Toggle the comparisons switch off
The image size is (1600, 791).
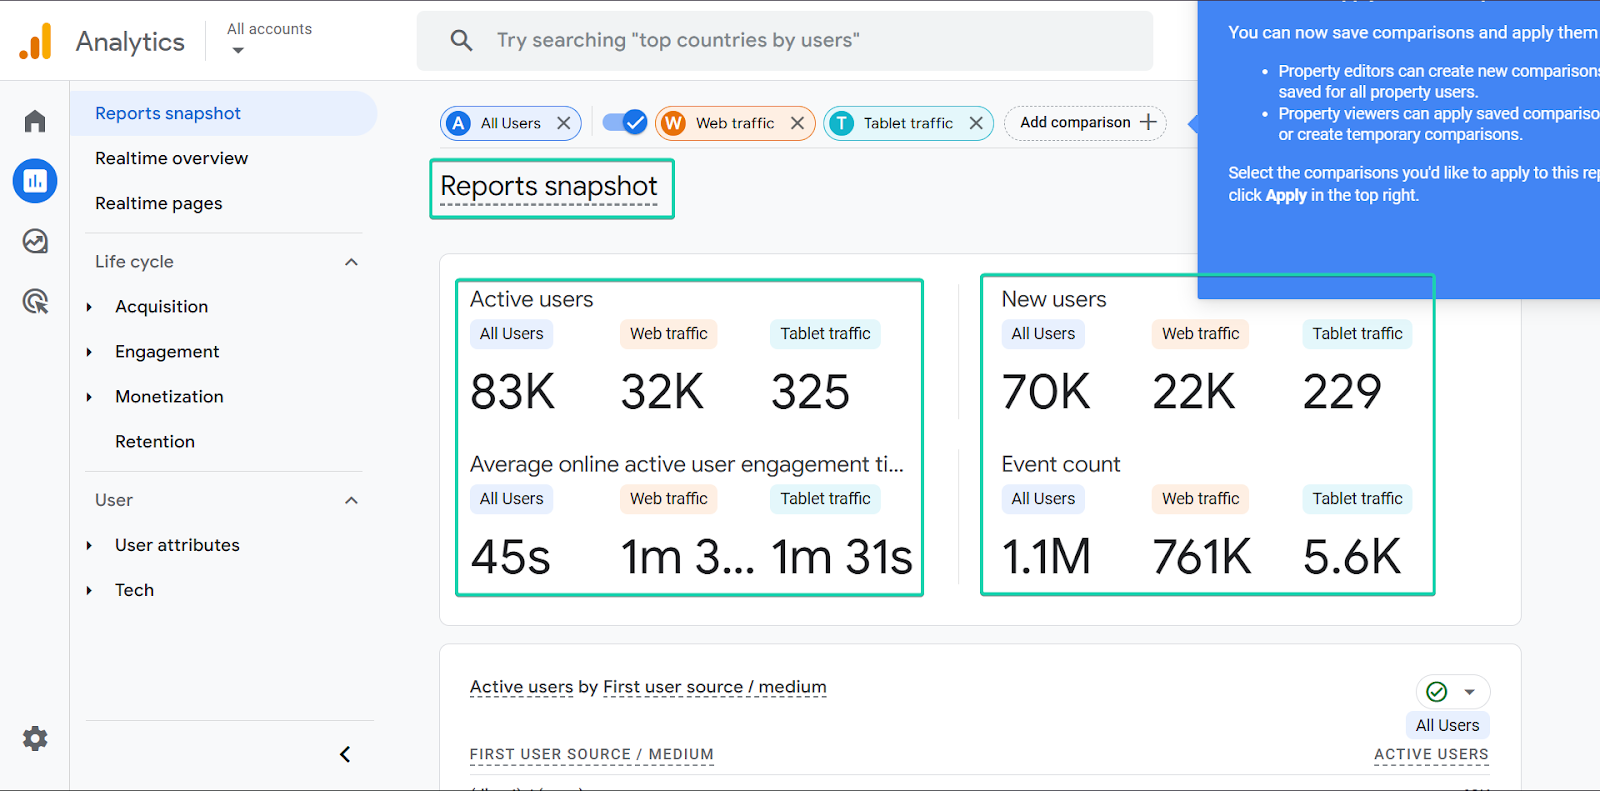[625, 122]
